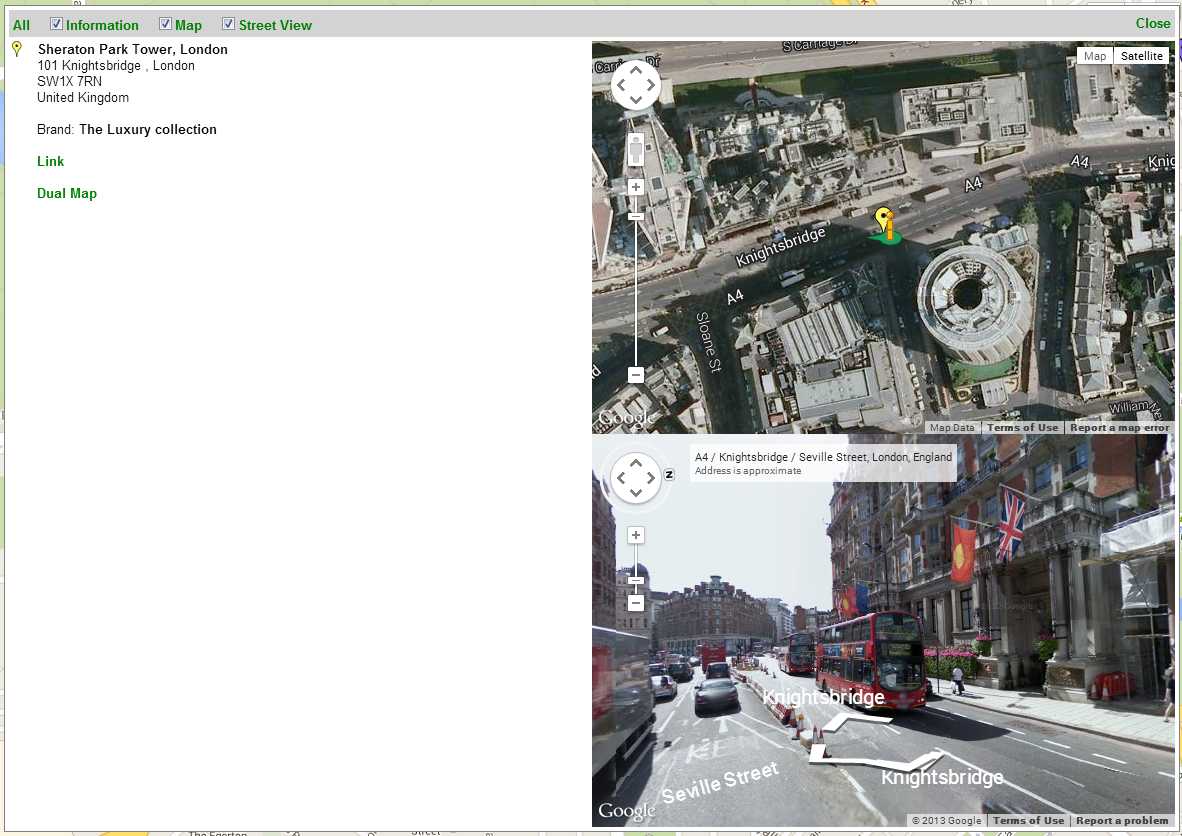Click the © 2013 Google copyright text
1182x836 pixels.
(x=946, y=820)
